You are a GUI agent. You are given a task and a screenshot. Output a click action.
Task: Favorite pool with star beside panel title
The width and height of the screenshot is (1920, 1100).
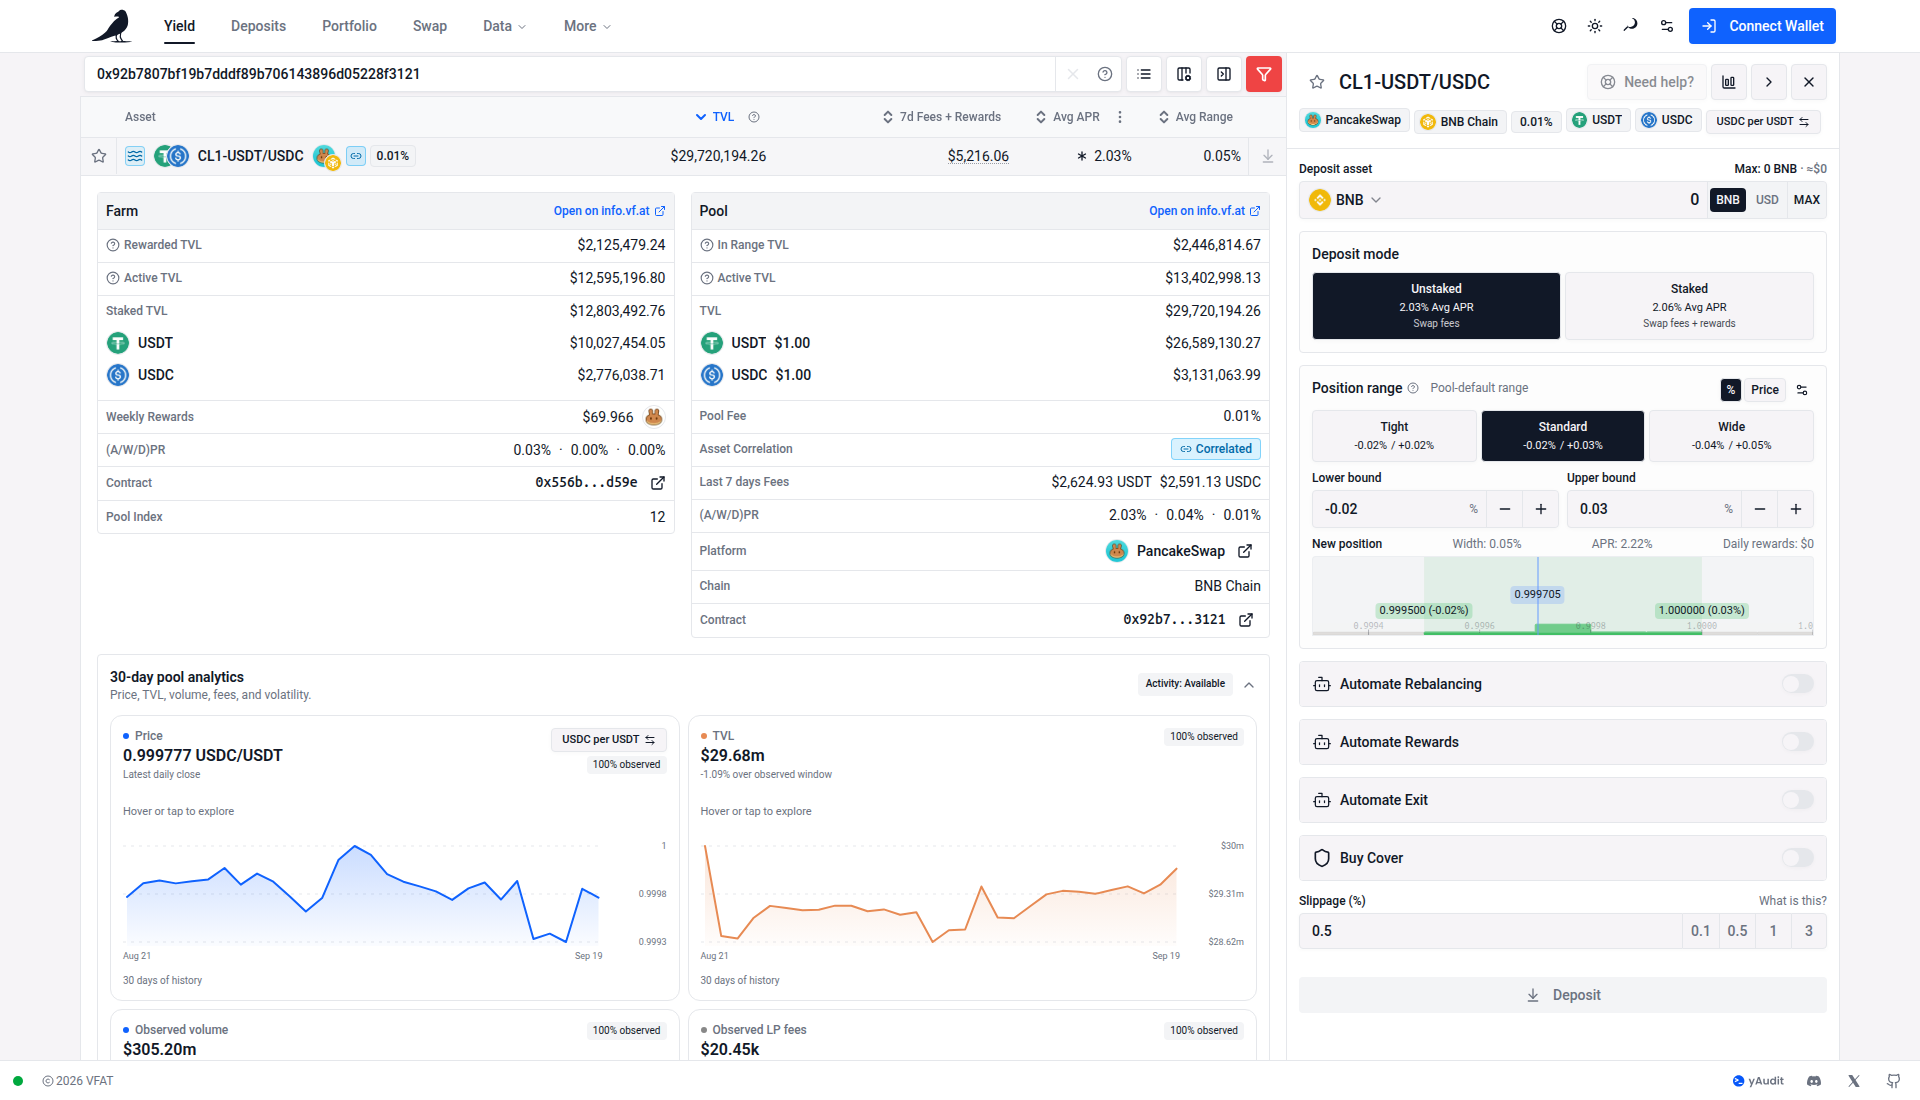[x=1317, y=82]
